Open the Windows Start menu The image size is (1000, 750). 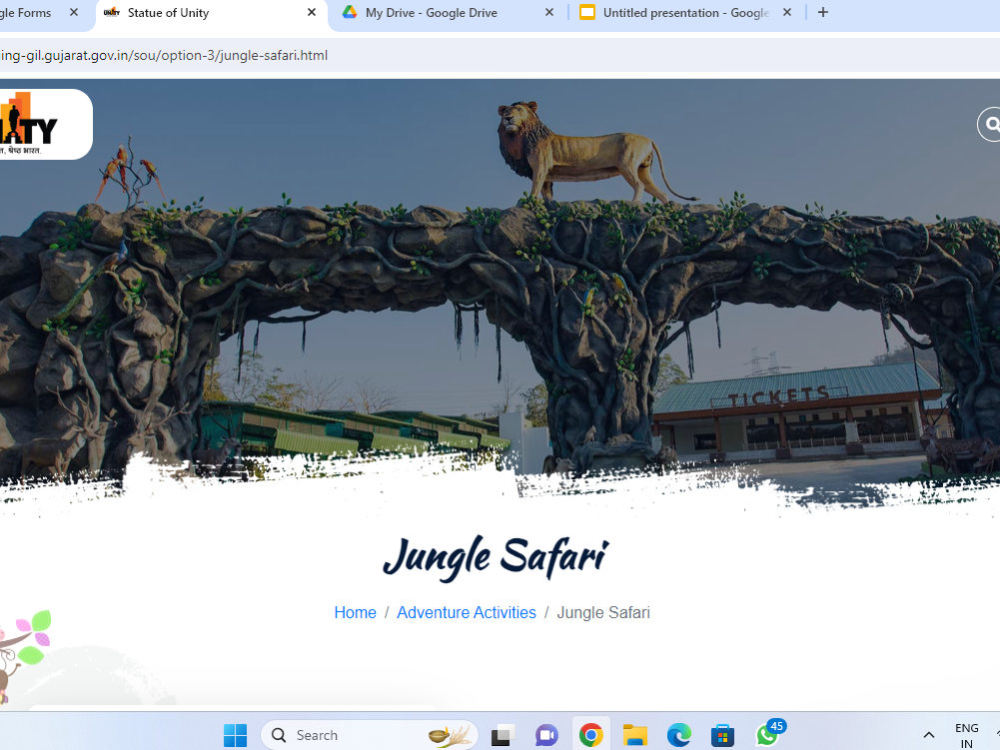(235, 735)
